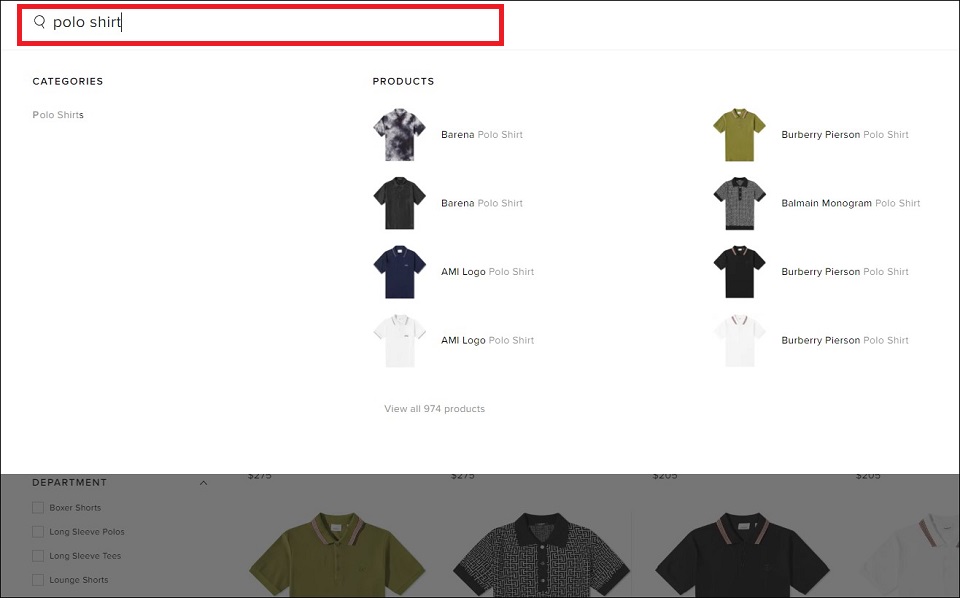The image size is (960, 598).
Task: Select Burberry Pierson Polo Shirt text beside white shirt
Action: pyautogui.click(x=845, y=340)
